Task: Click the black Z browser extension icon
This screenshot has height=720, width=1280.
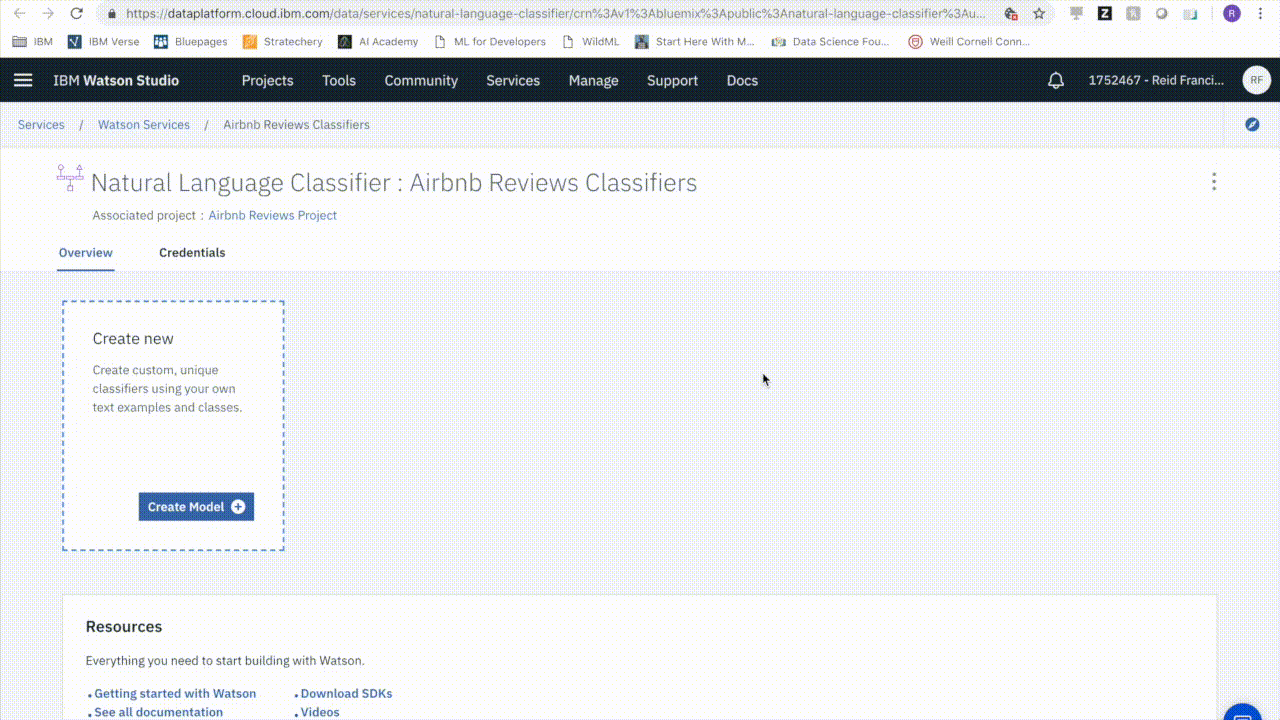Action: [1104, 14]
